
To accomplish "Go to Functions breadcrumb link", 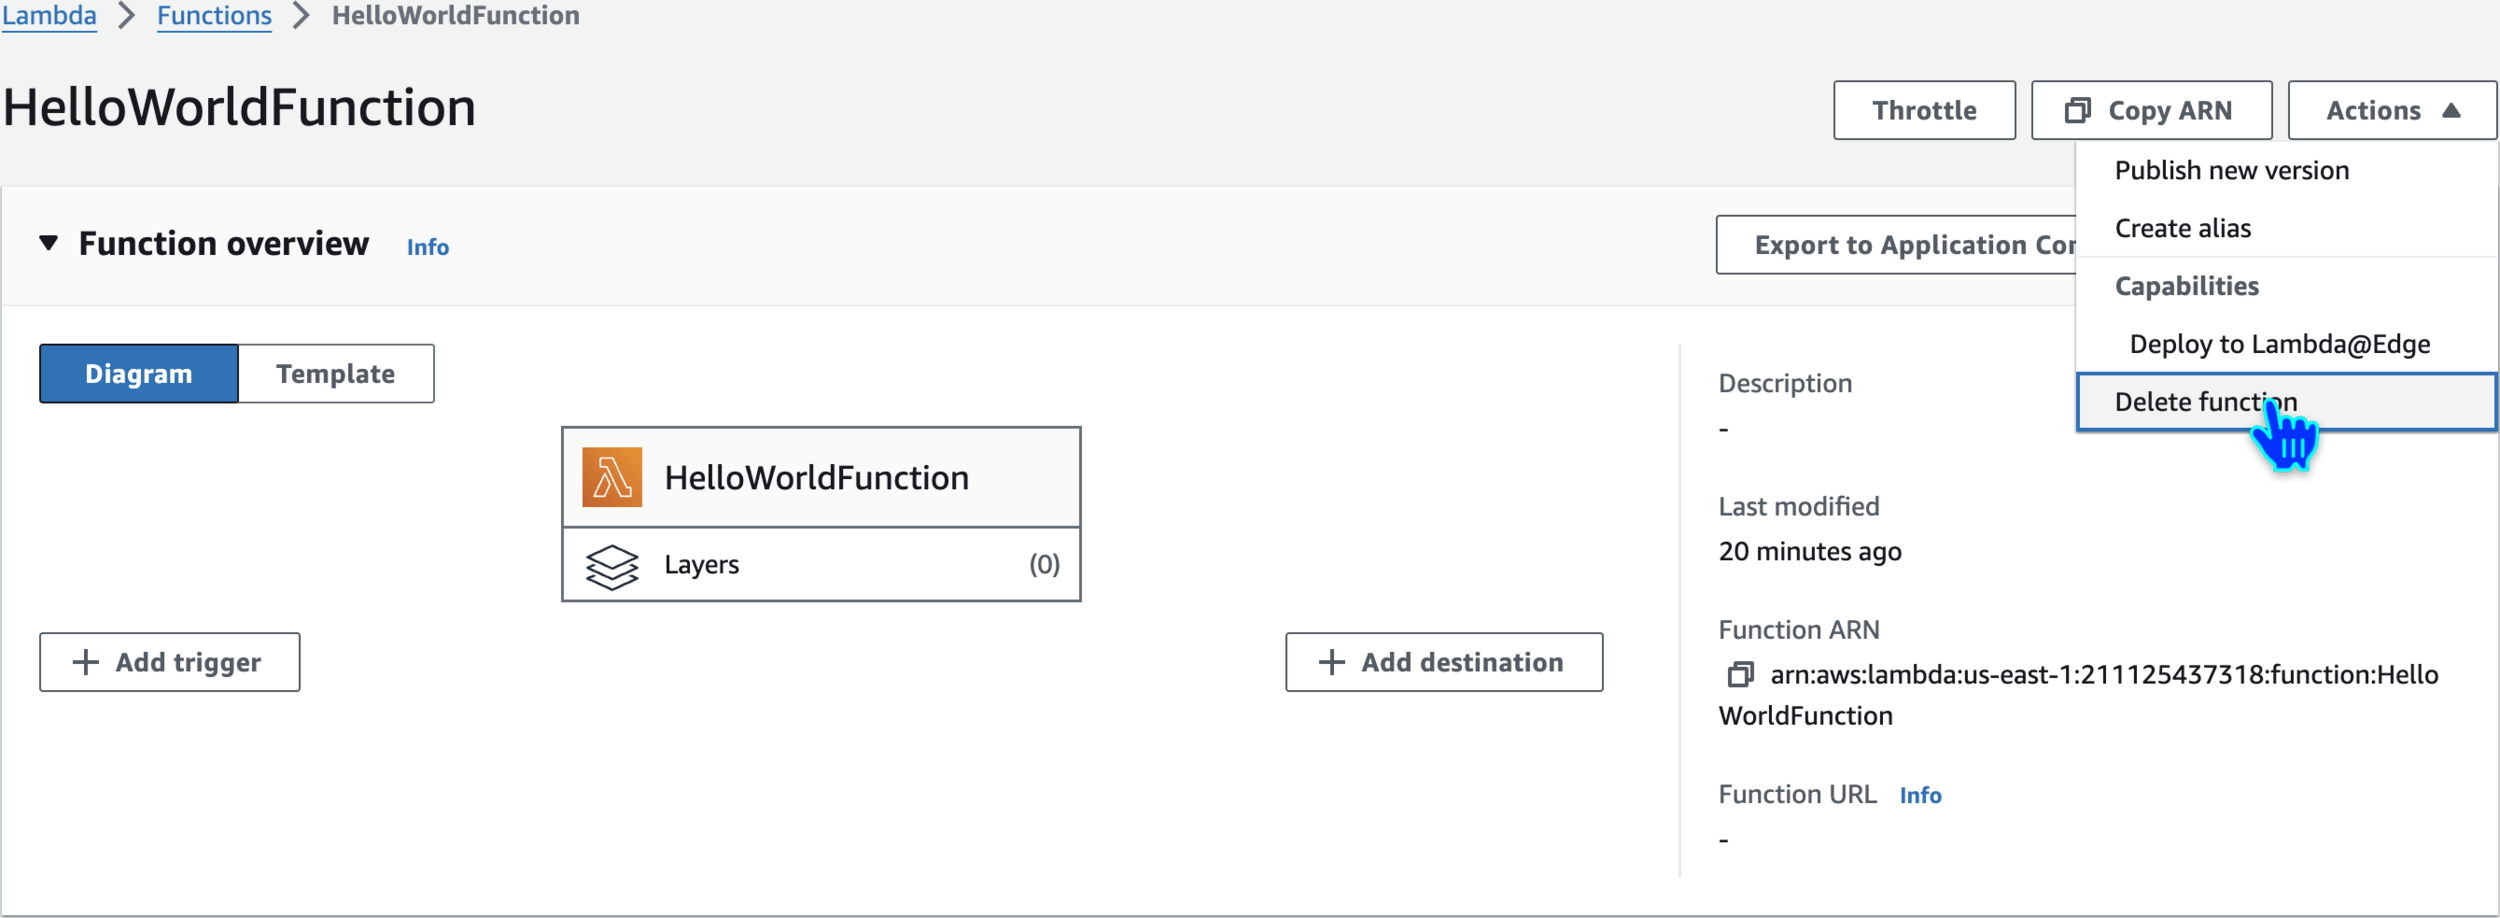I will point(214,16).
